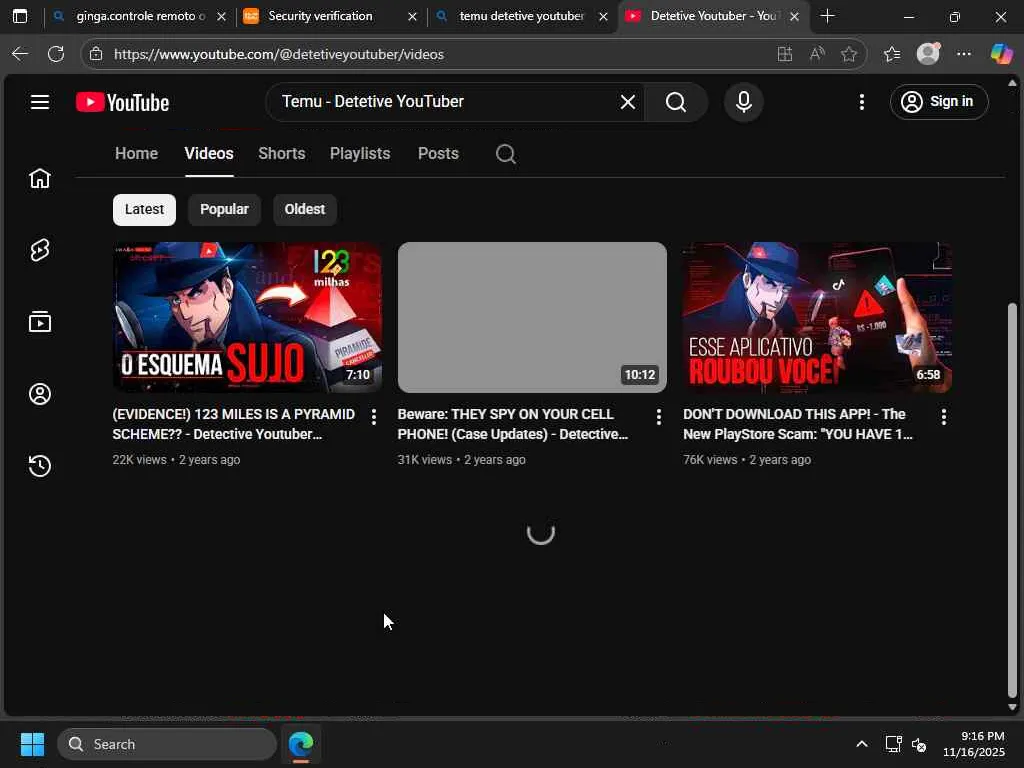This screenshot has height=768, width=1024.
Task: Click the taskbar Search box
Action: pyautogui.click(x=167, y=744)
